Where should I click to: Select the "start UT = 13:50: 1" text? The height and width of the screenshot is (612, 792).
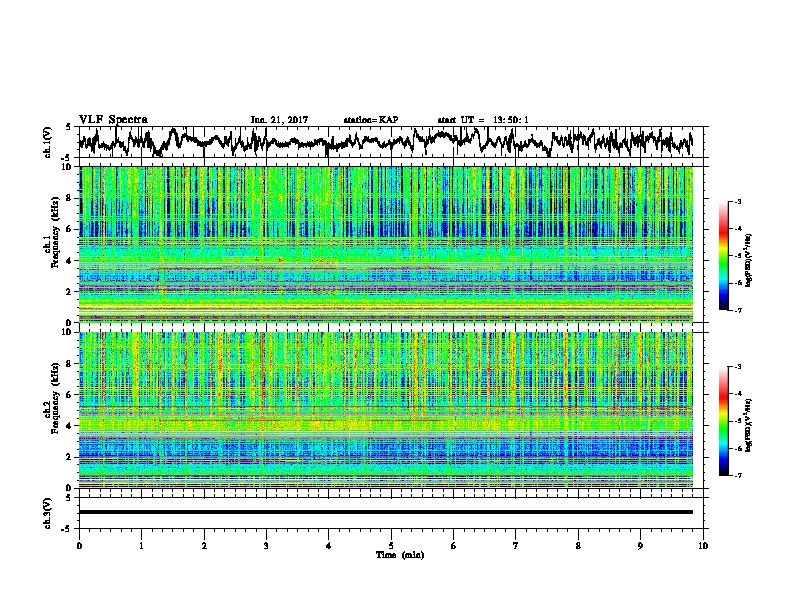(x=483, y=120)
